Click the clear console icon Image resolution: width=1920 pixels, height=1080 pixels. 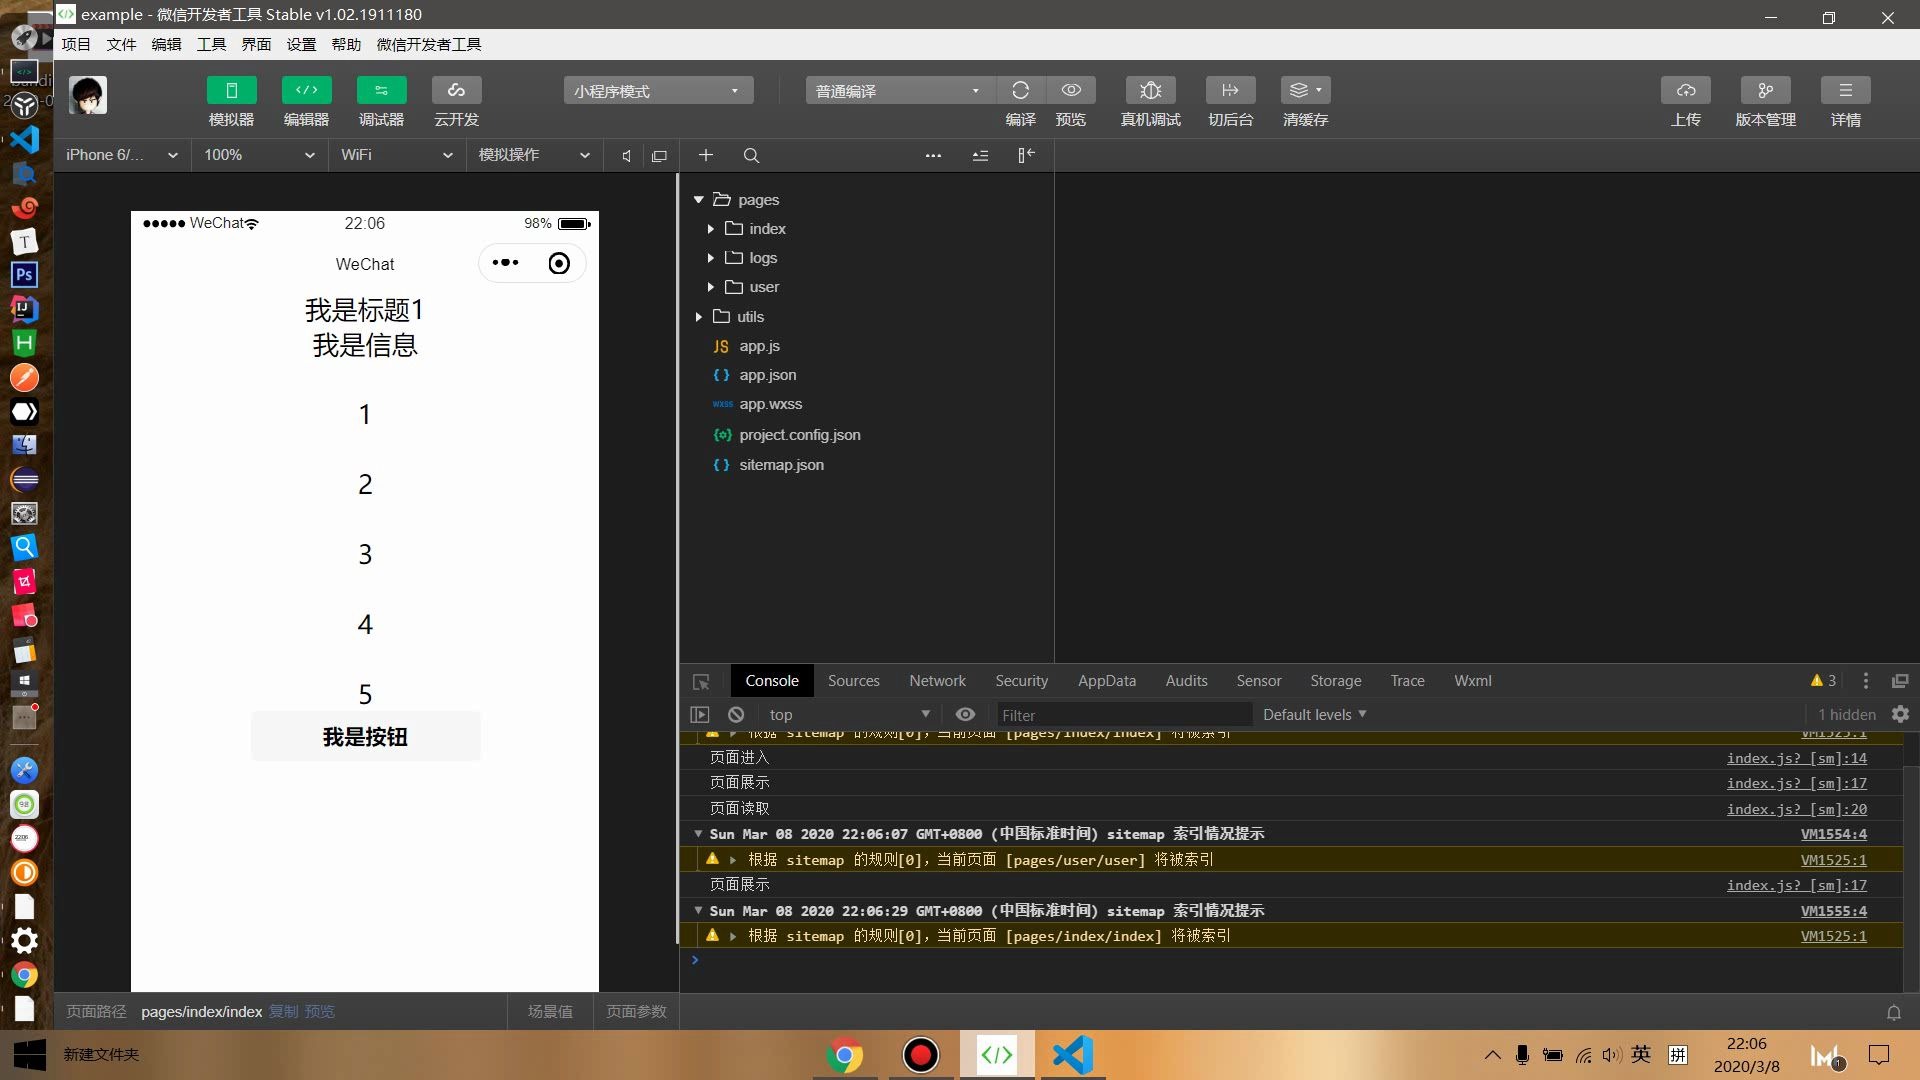(736, 714)
